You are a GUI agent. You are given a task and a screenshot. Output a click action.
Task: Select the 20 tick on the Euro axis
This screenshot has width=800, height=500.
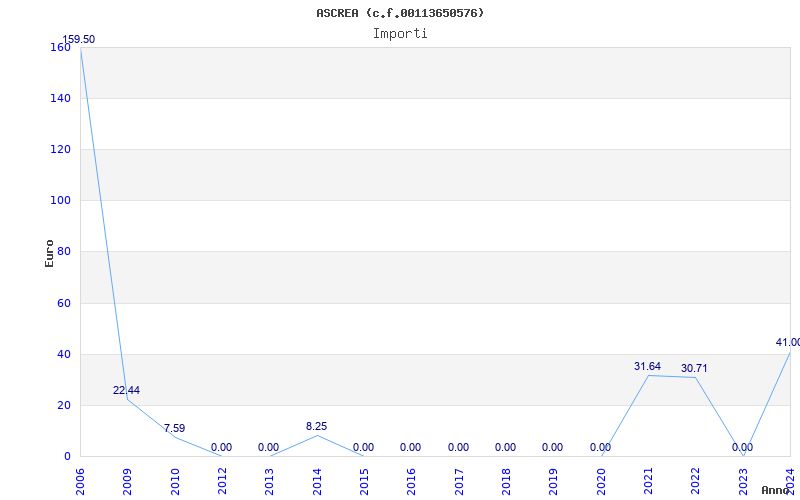pyautogui.click(x=63, y=405)
